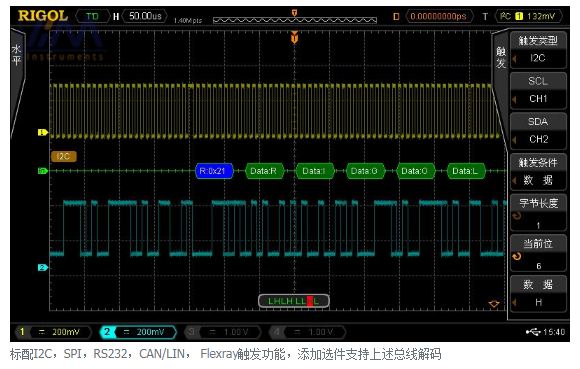580x369 pixels.
Task: Click the orange trigger level indicator near the grid's bottom right
Action: [x=494, y=304]
